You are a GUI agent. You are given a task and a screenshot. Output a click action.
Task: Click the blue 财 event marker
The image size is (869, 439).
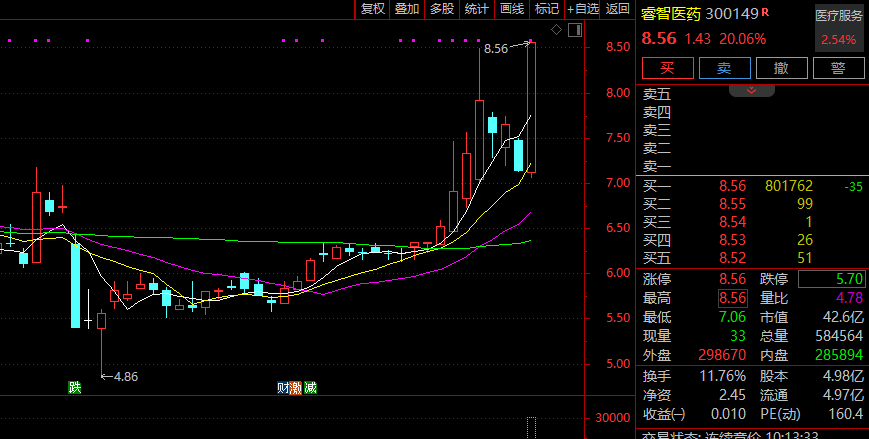[x=283, y=387]
